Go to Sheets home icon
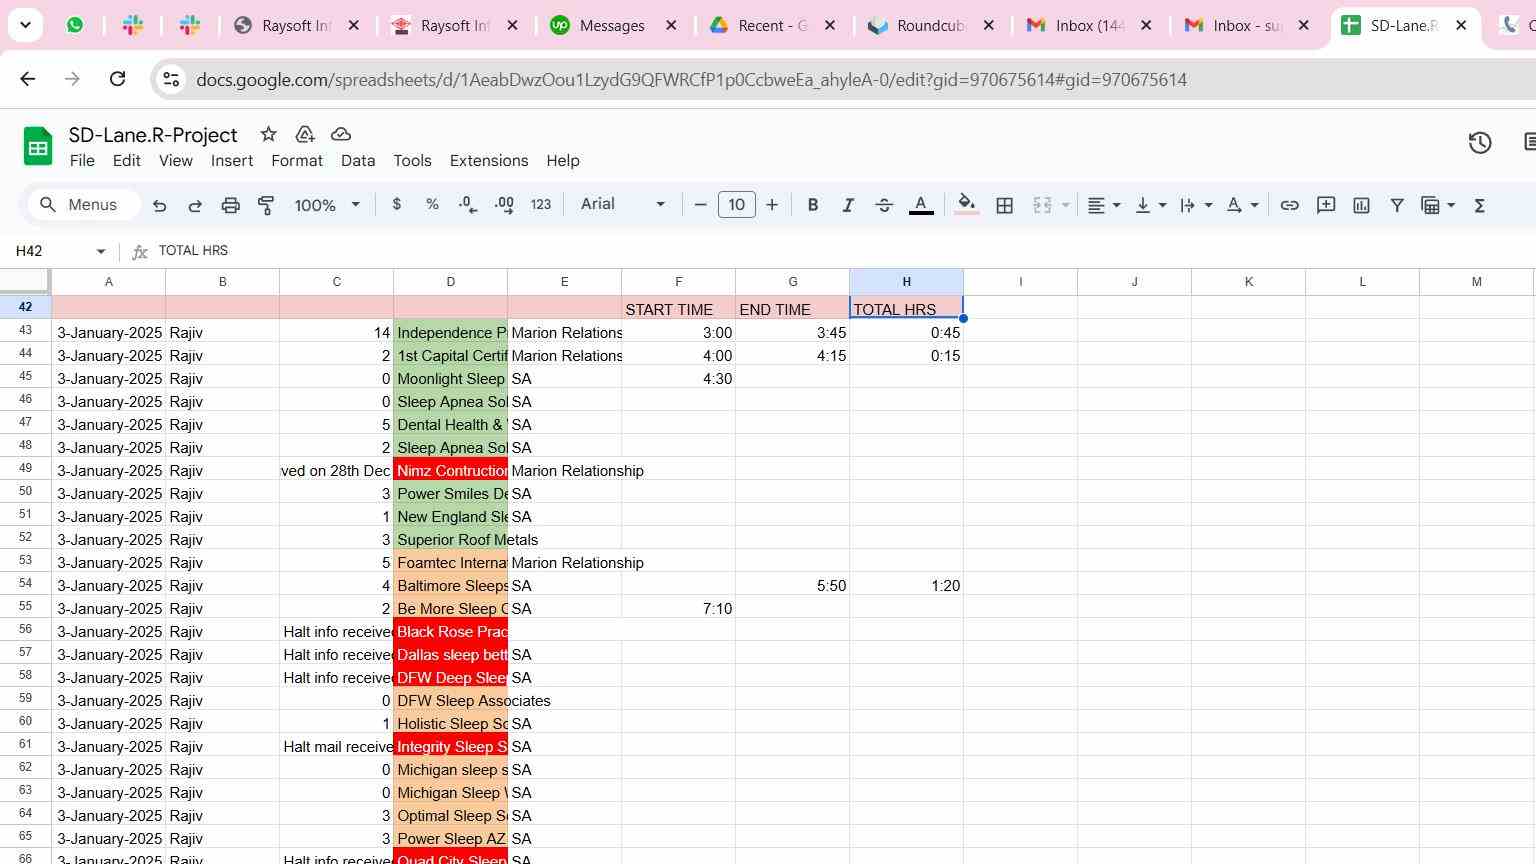The height and width of the screenshot is (864, 1536). click(x=38, y=146)
